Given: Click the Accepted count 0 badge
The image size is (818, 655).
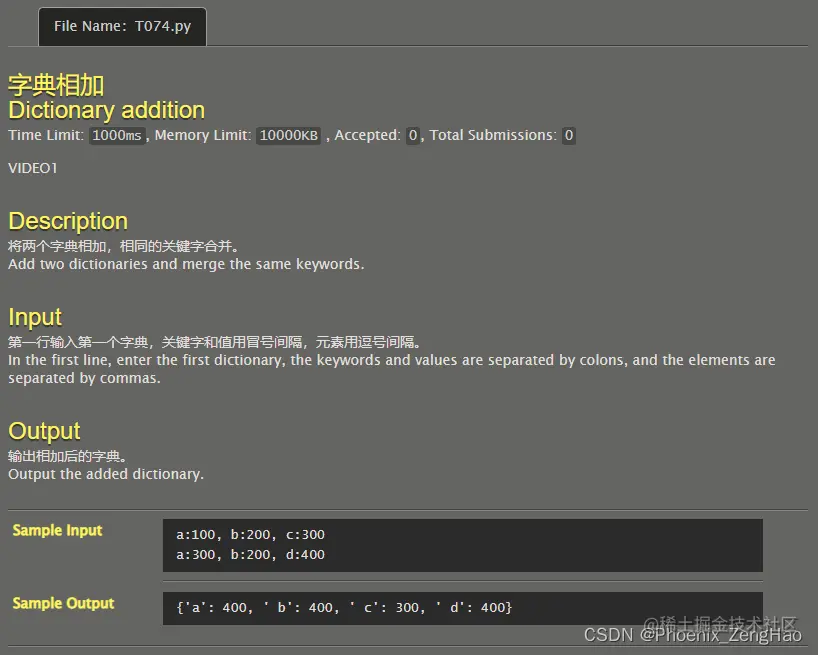Looking at the screenshot, I should click(x=413, y=136).
